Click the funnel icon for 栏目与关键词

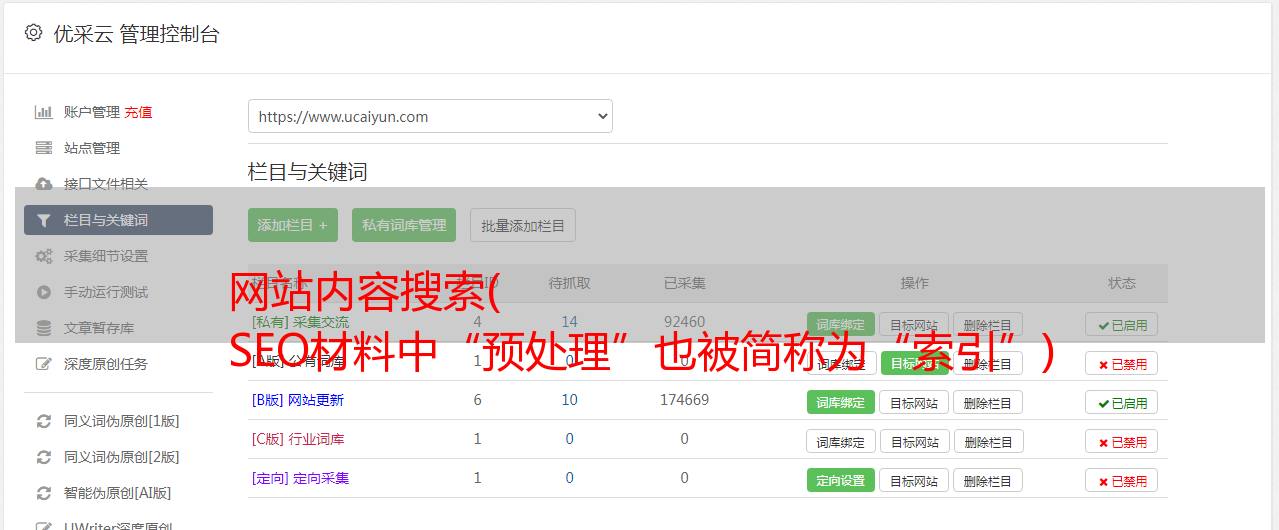pyautogui.click(x=43, y=220)
